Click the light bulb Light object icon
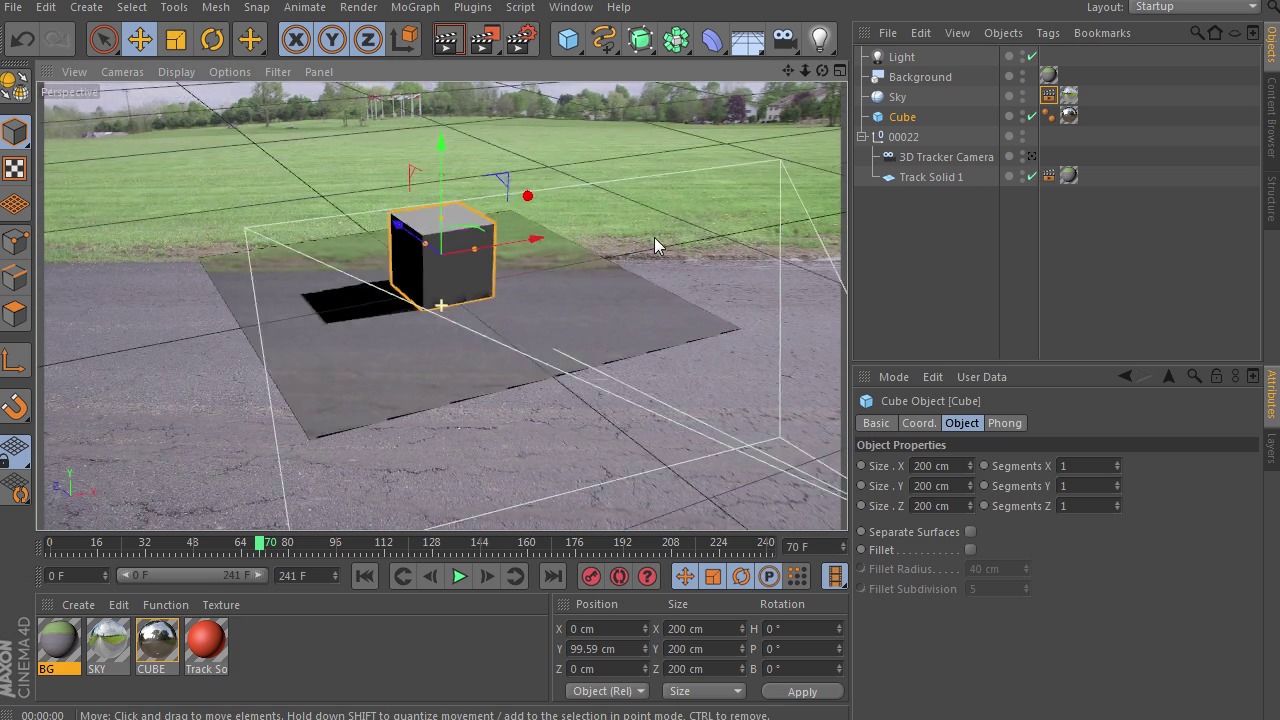 click(x=820, y=40)
